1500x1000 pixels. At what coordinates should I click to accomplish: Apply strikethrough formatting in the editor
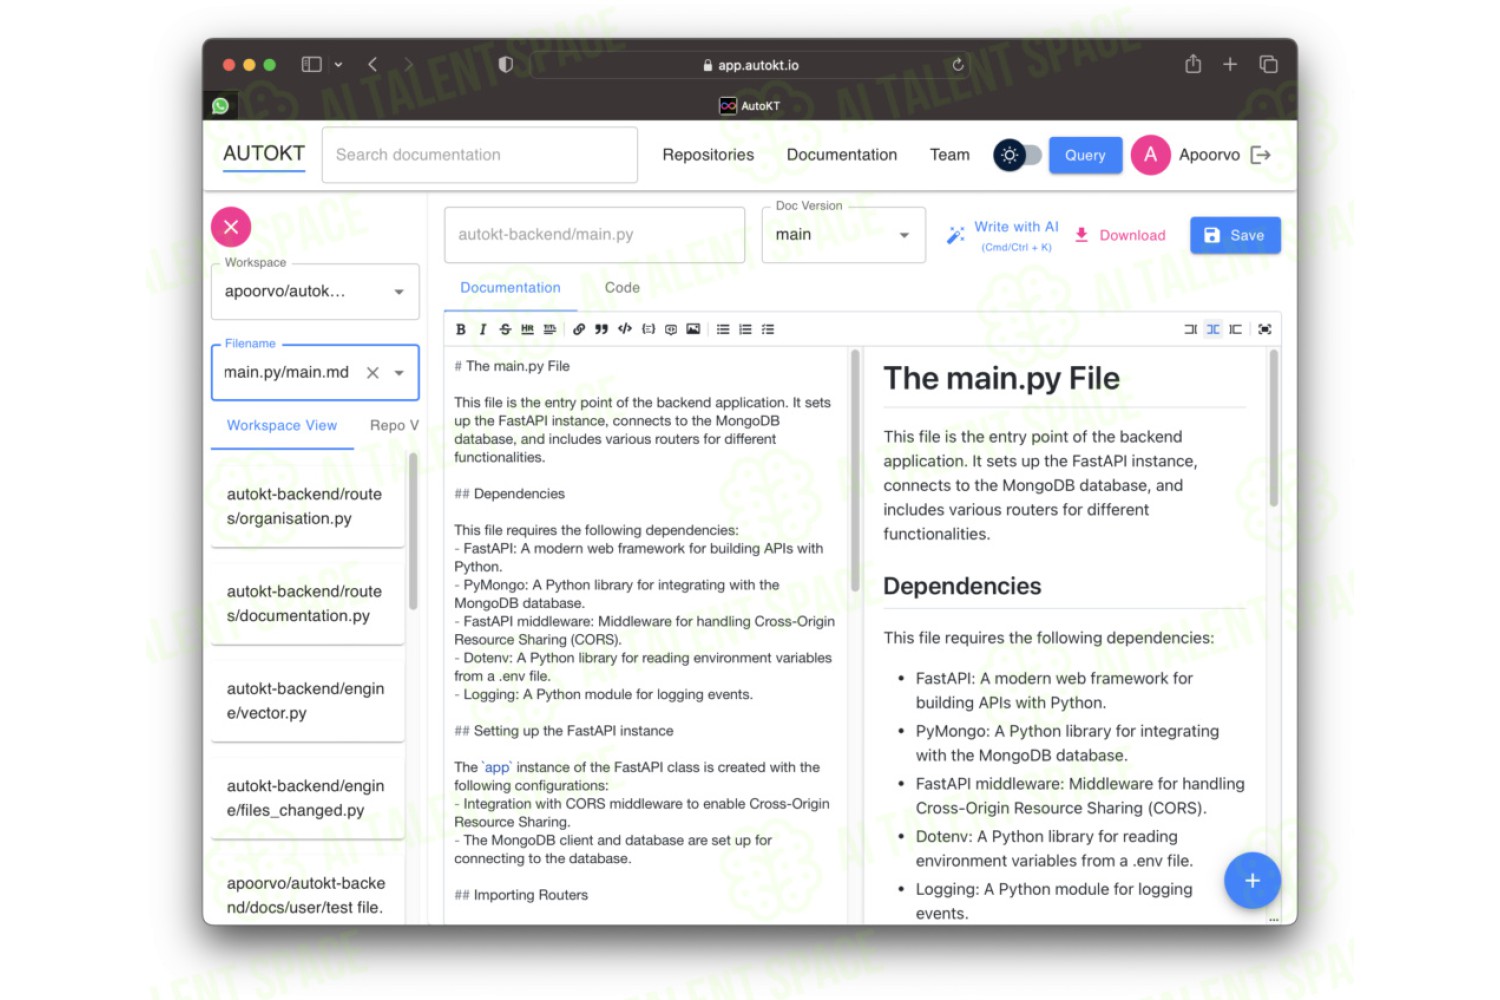505,329
